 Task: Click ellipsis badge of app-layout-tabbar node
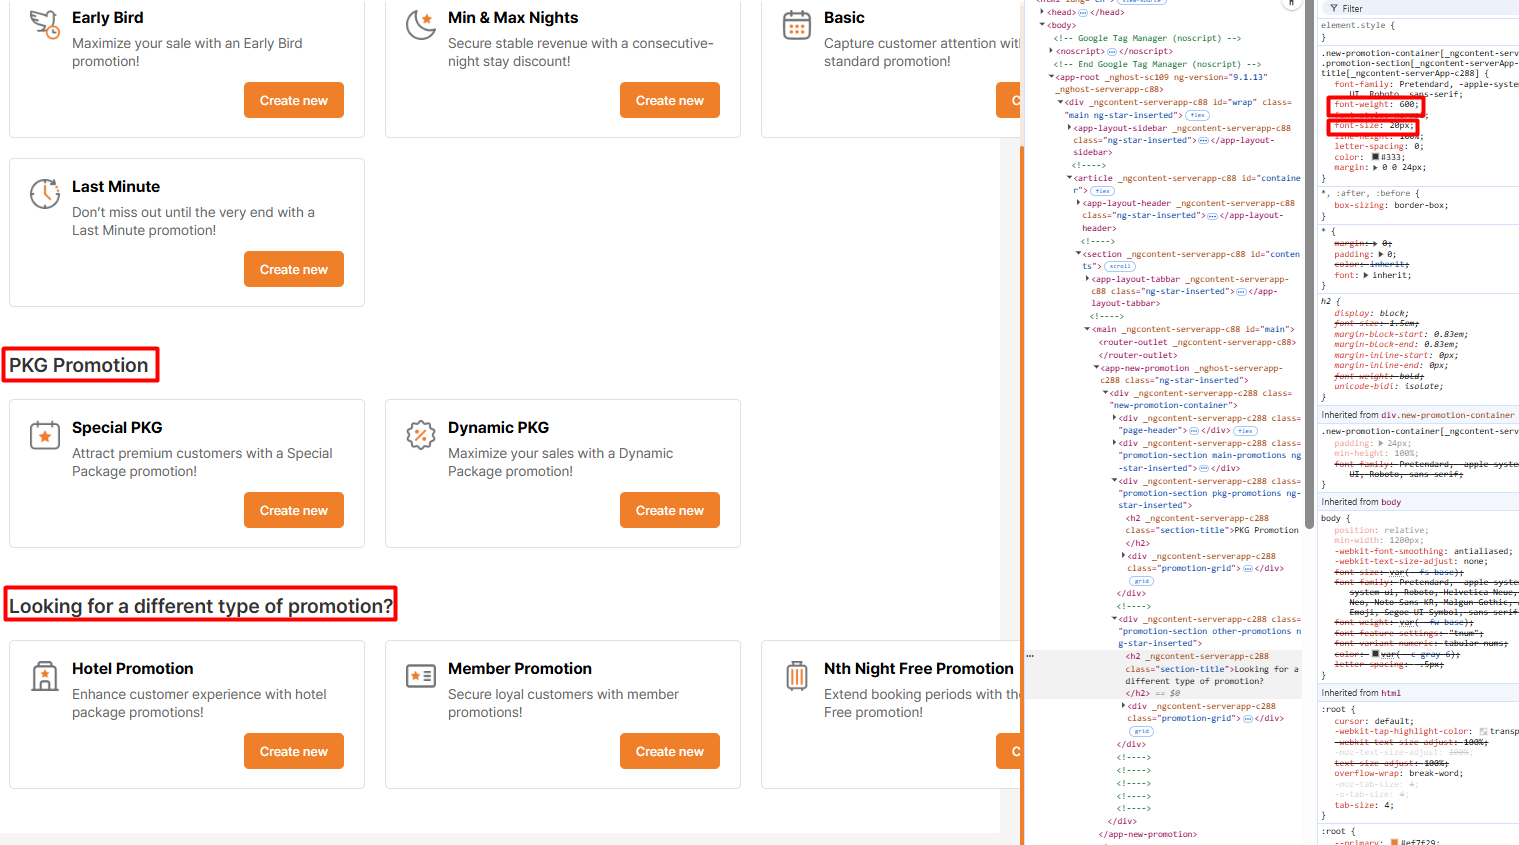coord(1241,292)
